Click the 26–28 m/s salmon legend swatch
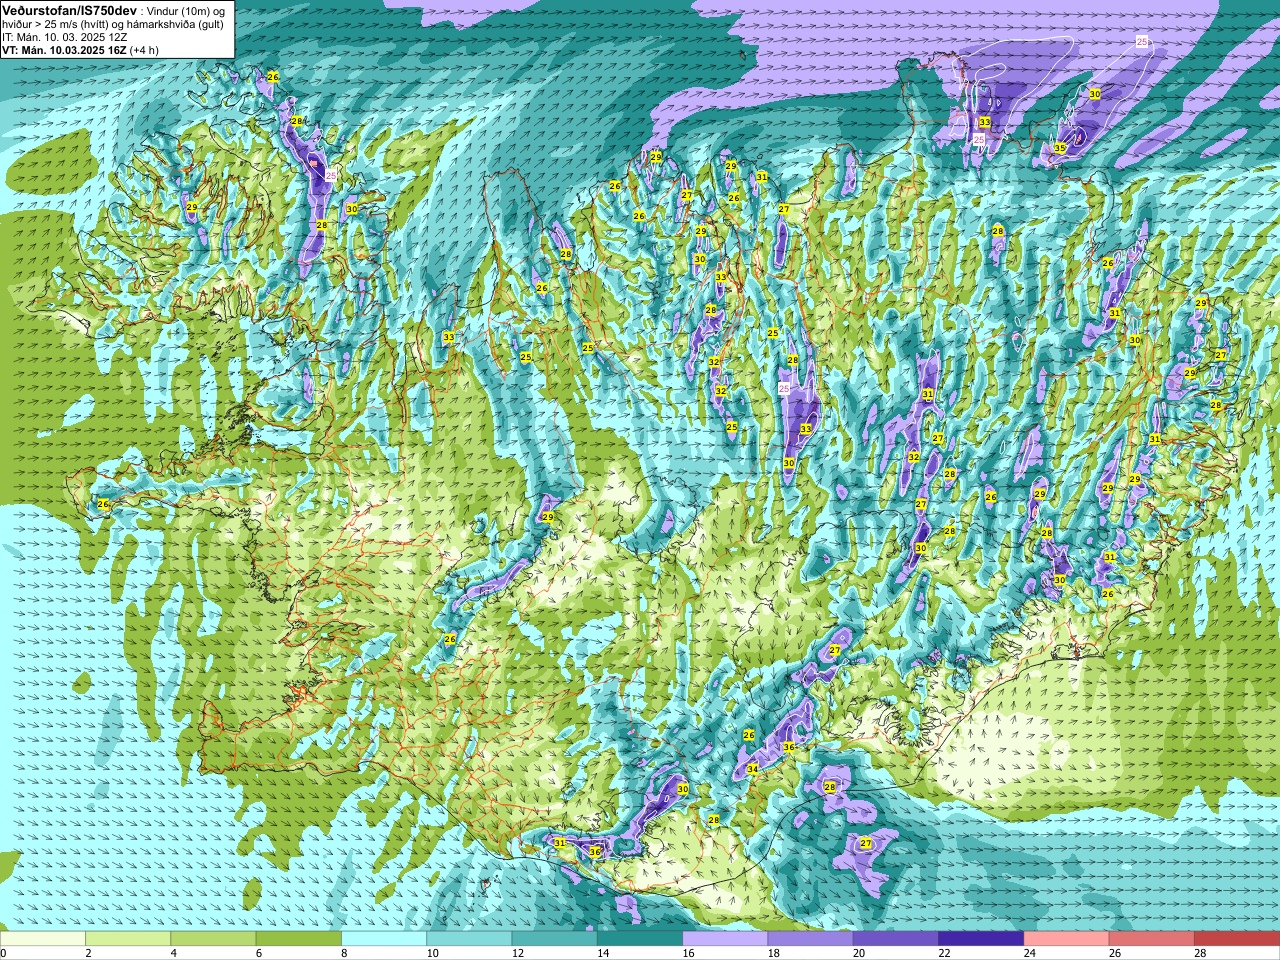Image resolution: width=1280 pixels, height=960 pixels. tap(1152, 938)
